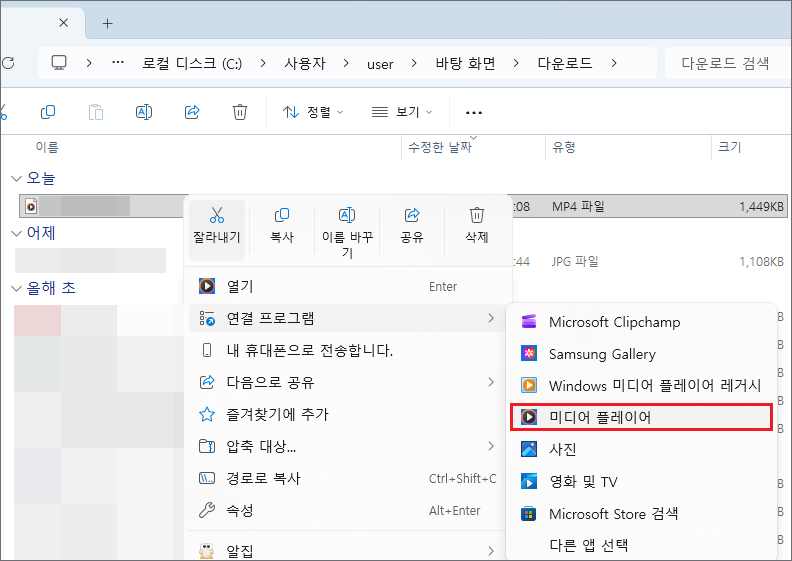Click the Cut (잘라내기) scissors icon

pyautogui.click(x=216, y=215)
